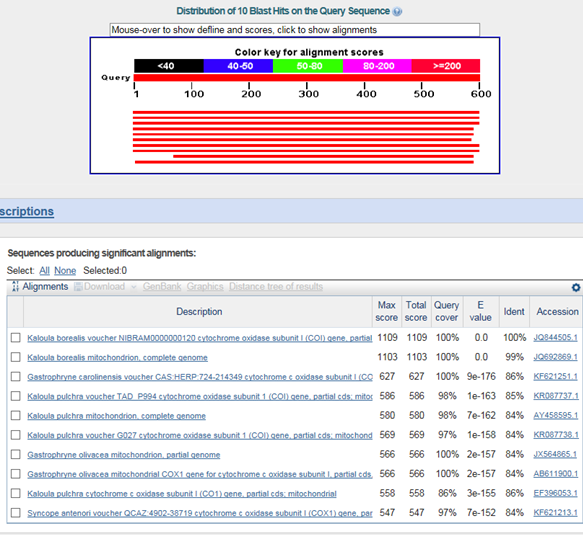This screenshot has width=583, height=535.
Task: Click the Select All link
Action: click(x=44, y=271)
